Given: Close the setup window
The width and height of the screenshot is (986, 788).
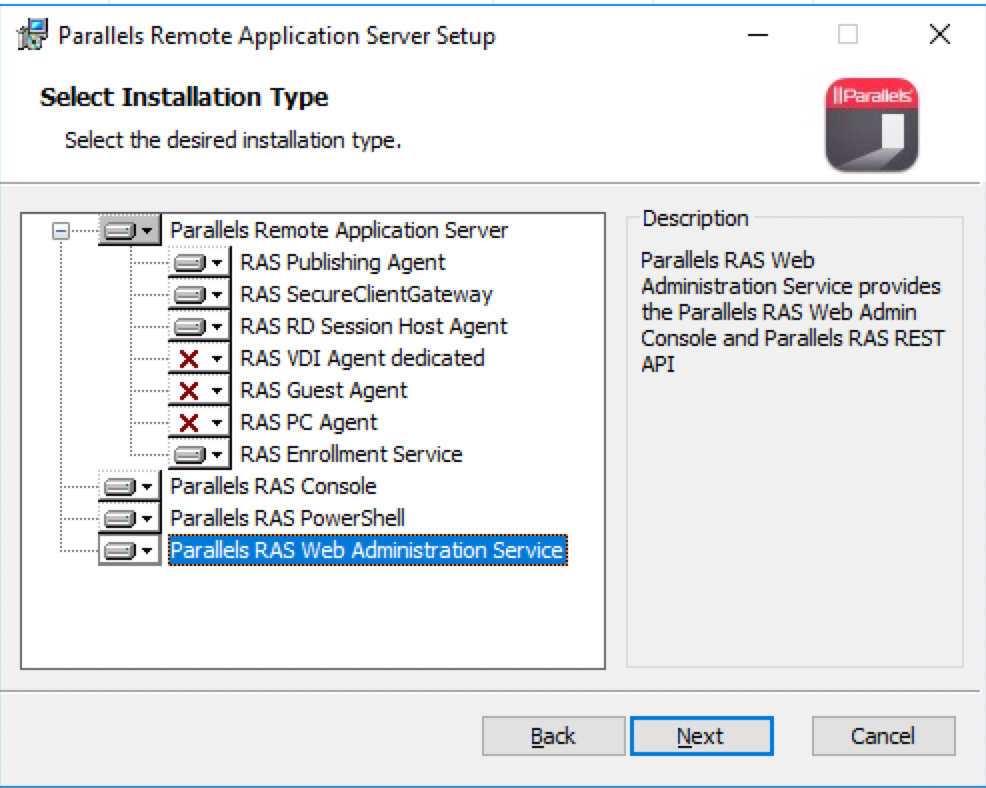Looking at the screenshot, I should [939, 35].
